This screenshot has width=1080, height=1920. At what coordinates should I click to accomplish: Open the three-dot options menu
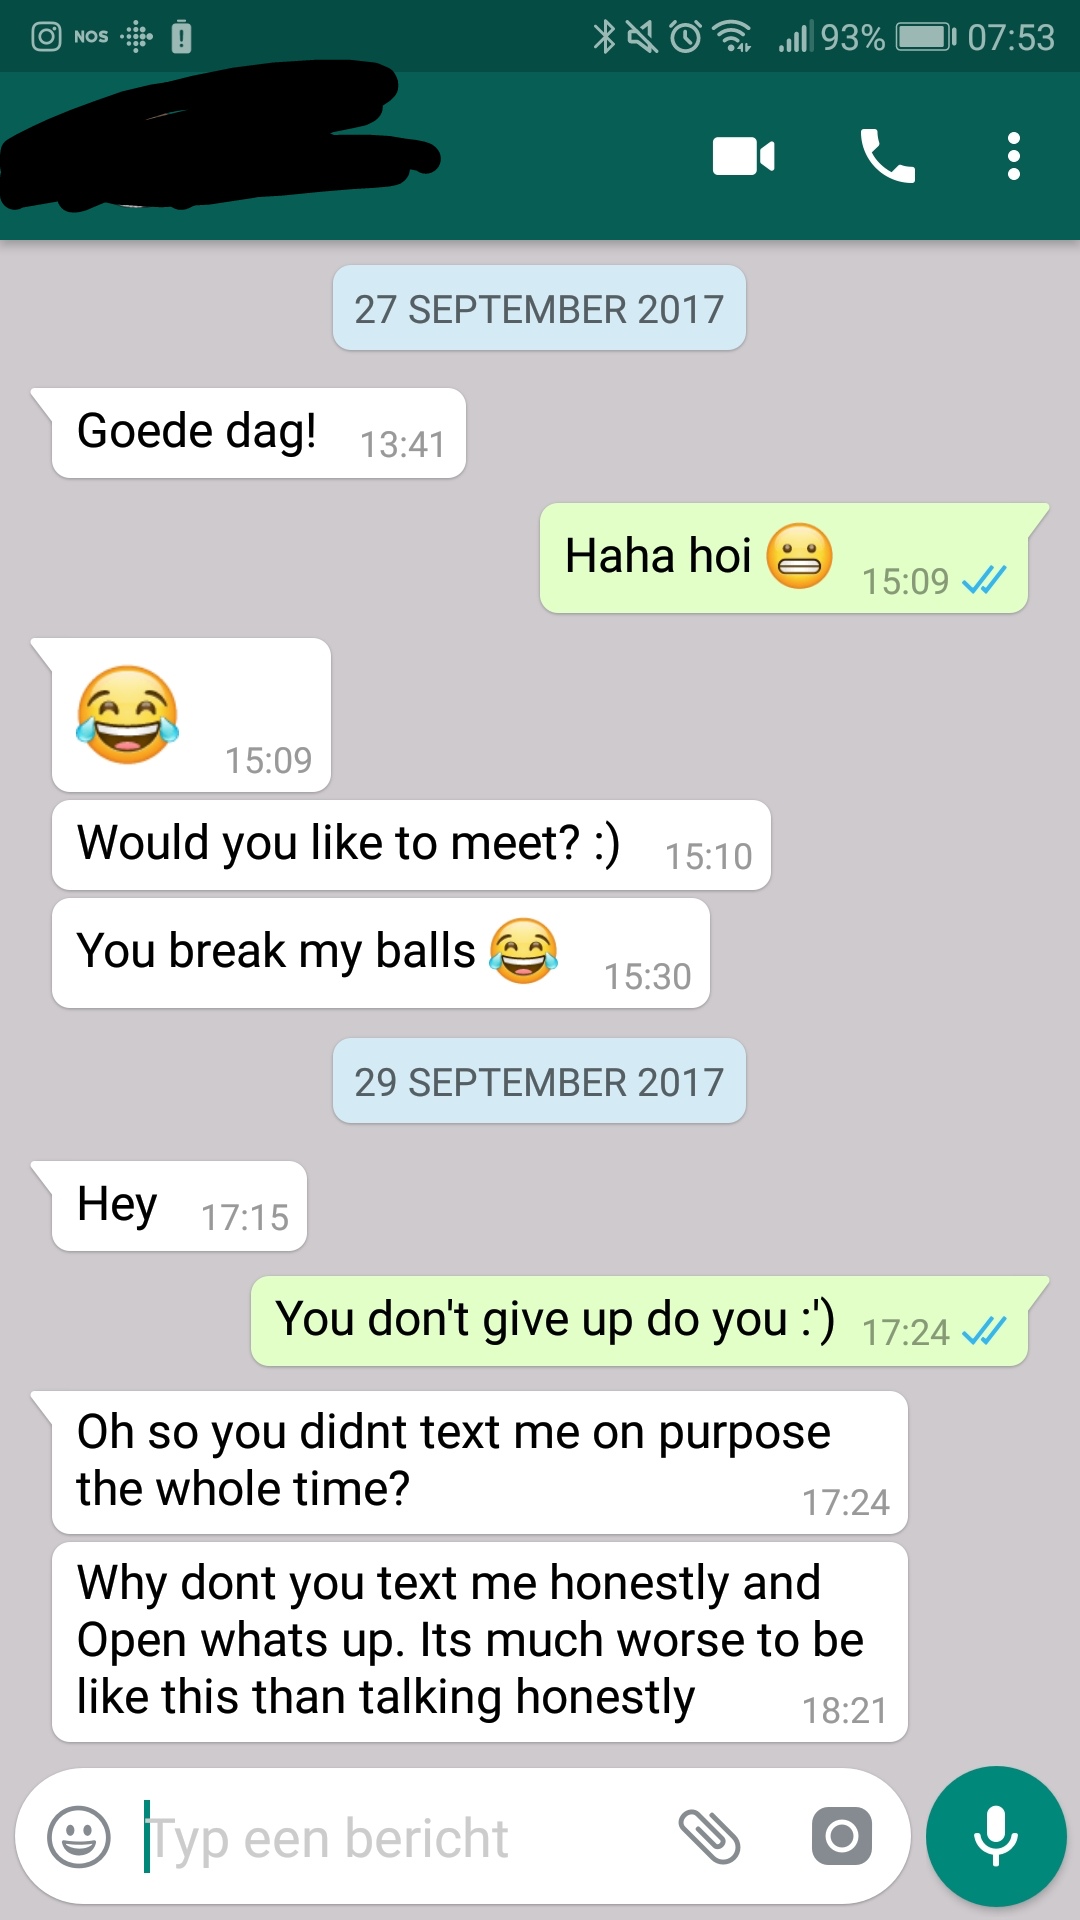tap(1014, 156)
